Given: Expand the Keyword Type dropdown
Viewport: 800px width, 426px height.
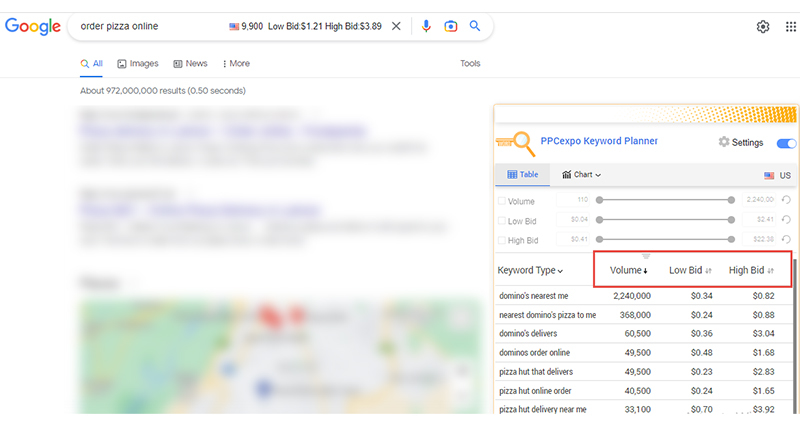Looking at the screenshot, I should coord(530,270).
